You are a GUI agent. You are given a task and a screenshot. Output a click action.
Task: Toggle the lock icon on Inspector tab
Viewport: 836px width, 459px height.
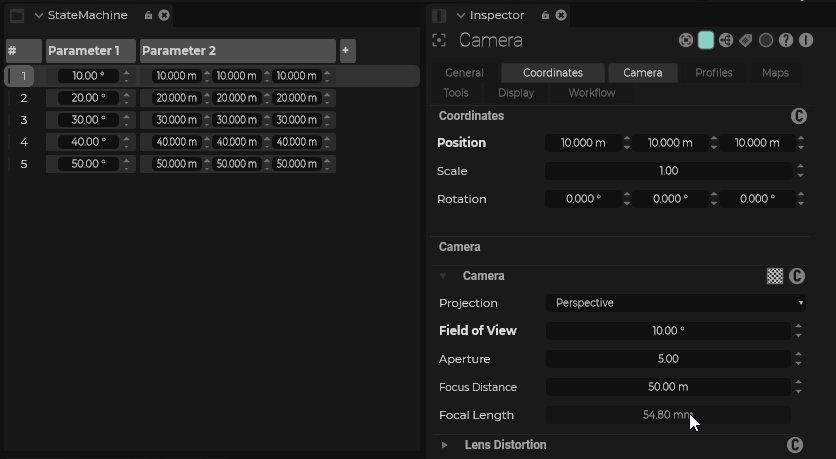(545, 15)
